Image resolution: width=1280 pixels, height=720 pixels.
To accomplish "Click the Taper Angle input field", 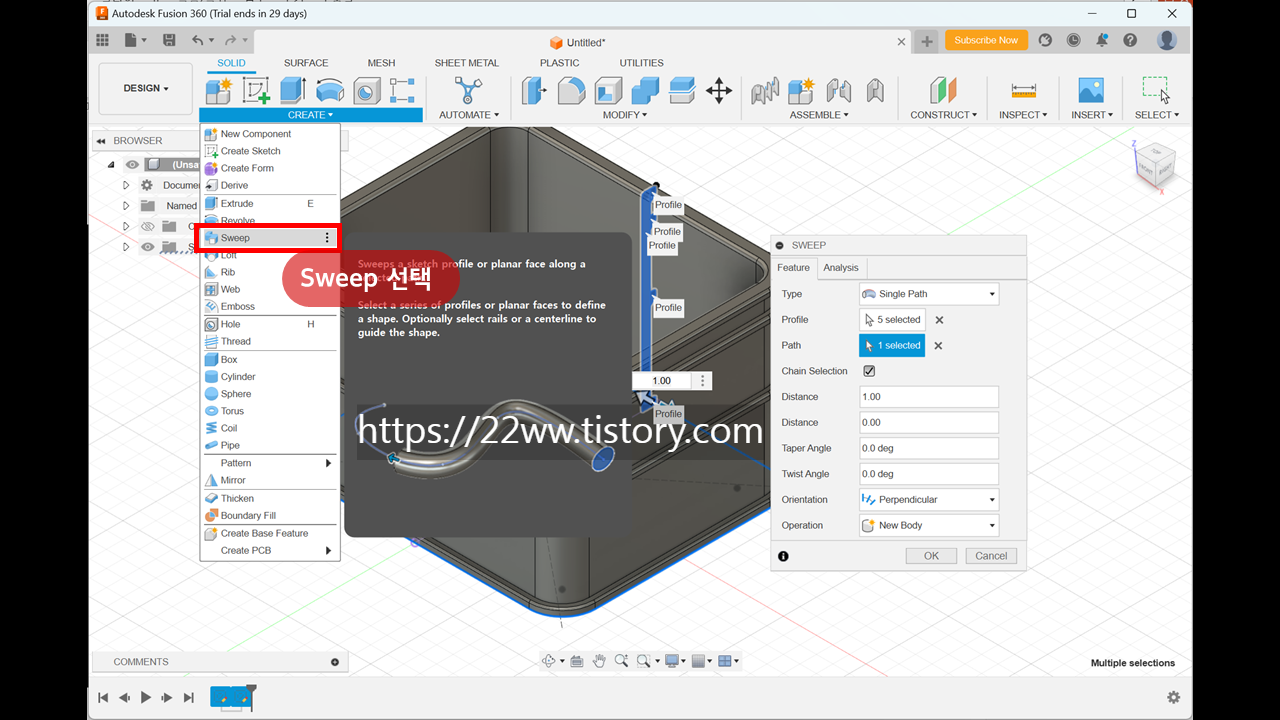I will tap(929, 448).
